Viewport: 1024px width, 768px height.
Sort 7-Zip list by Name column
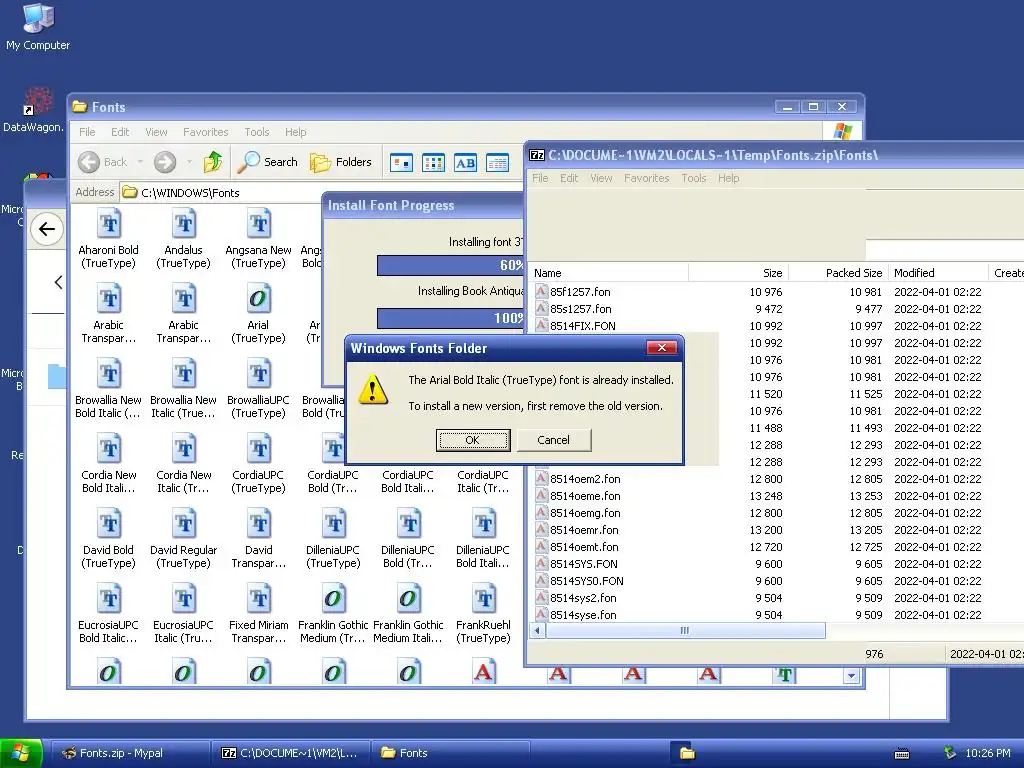609,273
